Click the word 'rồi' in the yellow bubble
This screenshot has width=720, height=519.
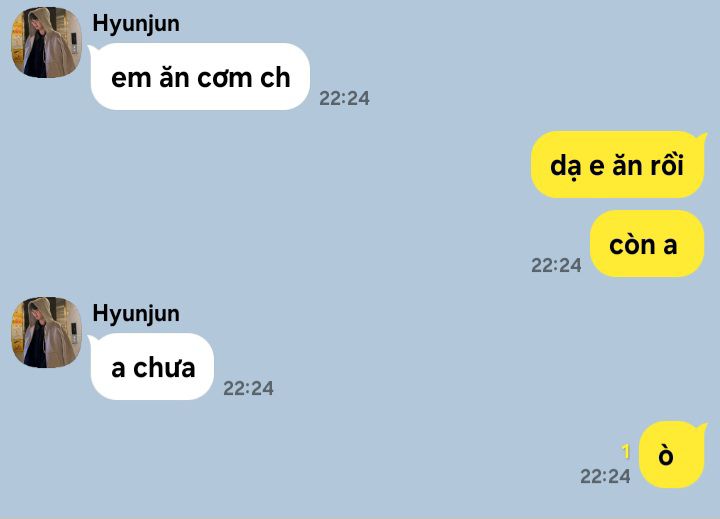pos(667,164)
